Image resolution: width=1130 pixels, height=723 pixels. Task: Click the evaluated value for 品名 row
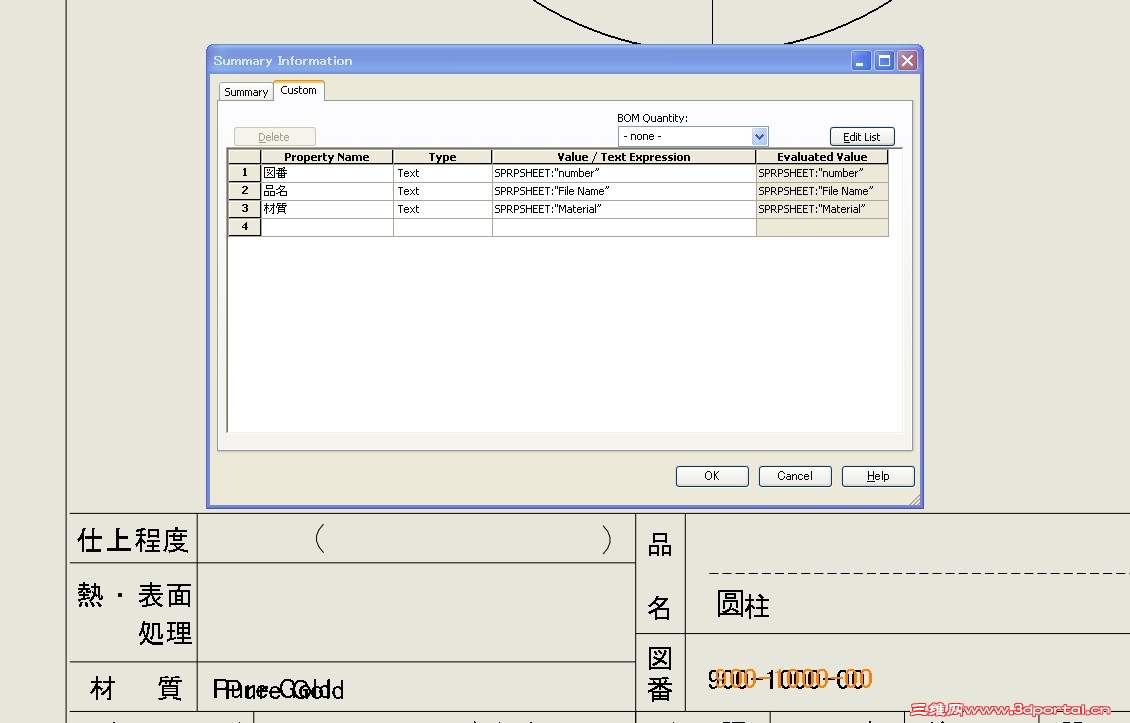point(822,191)
